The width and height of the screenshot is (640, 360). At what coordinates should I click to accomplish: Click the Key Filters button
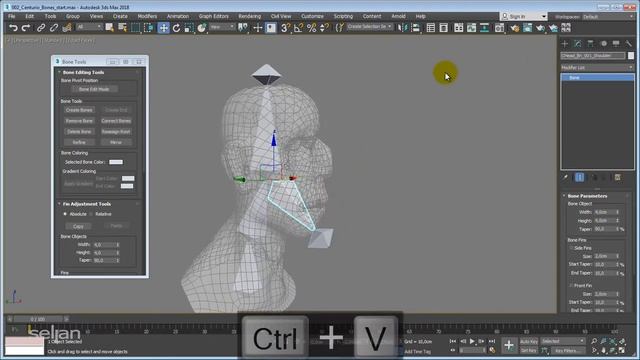point(568,351)
